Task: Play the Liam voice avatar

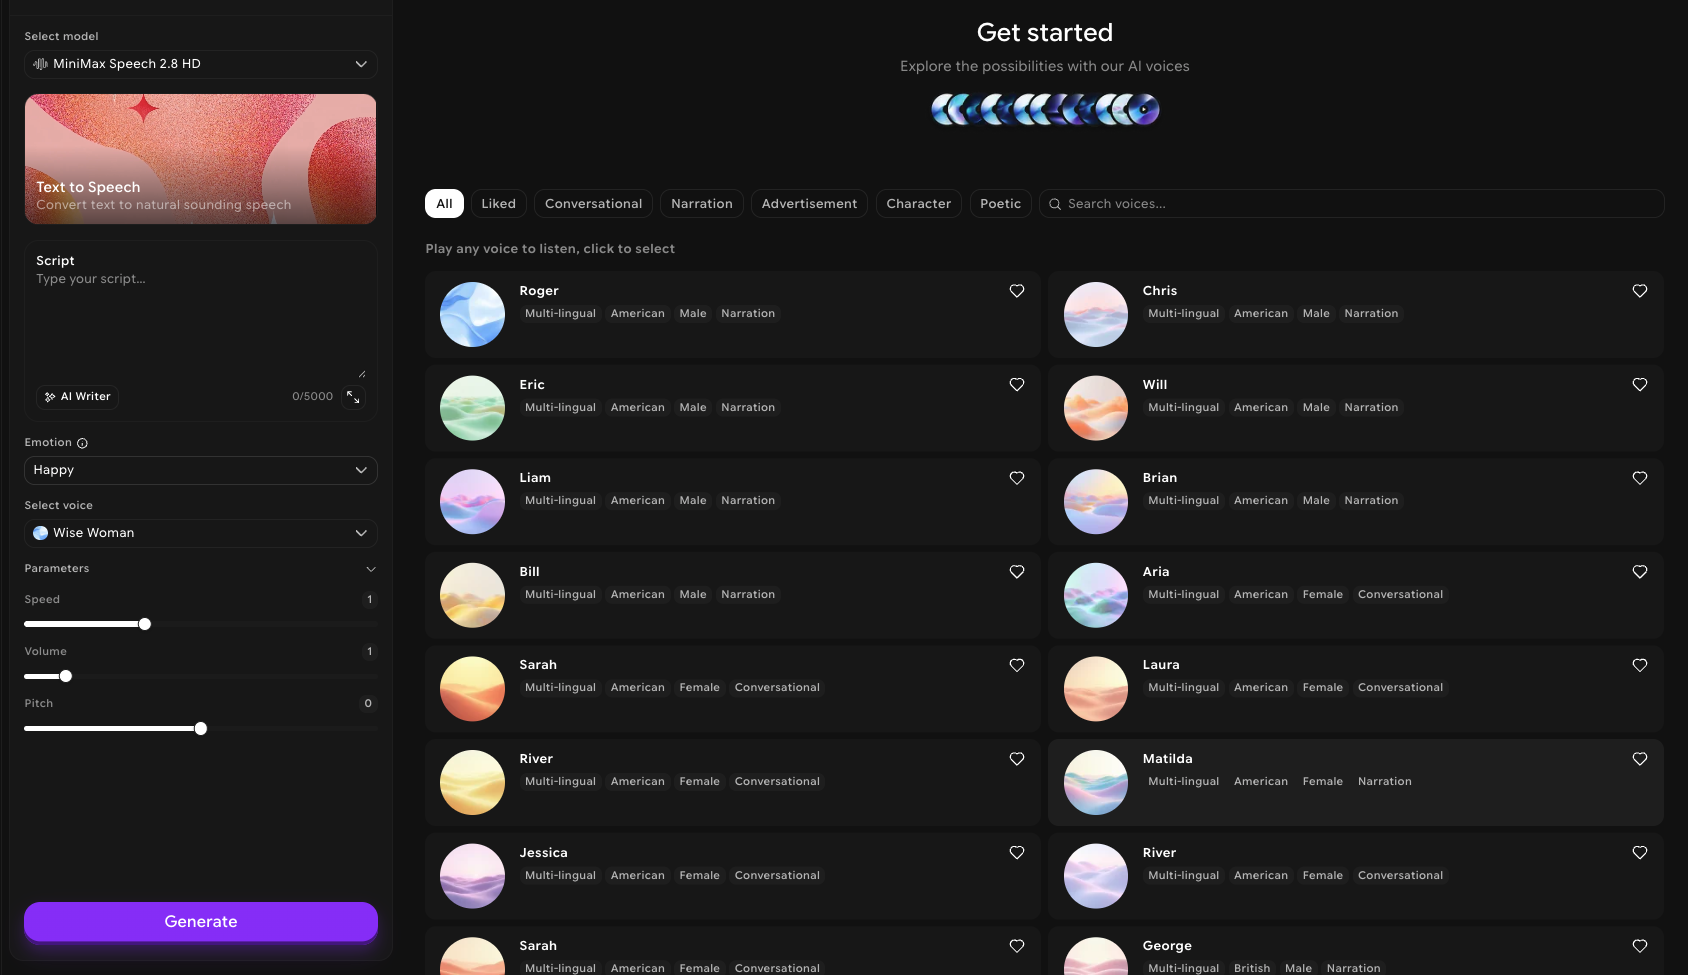Action: pos(472,501)
